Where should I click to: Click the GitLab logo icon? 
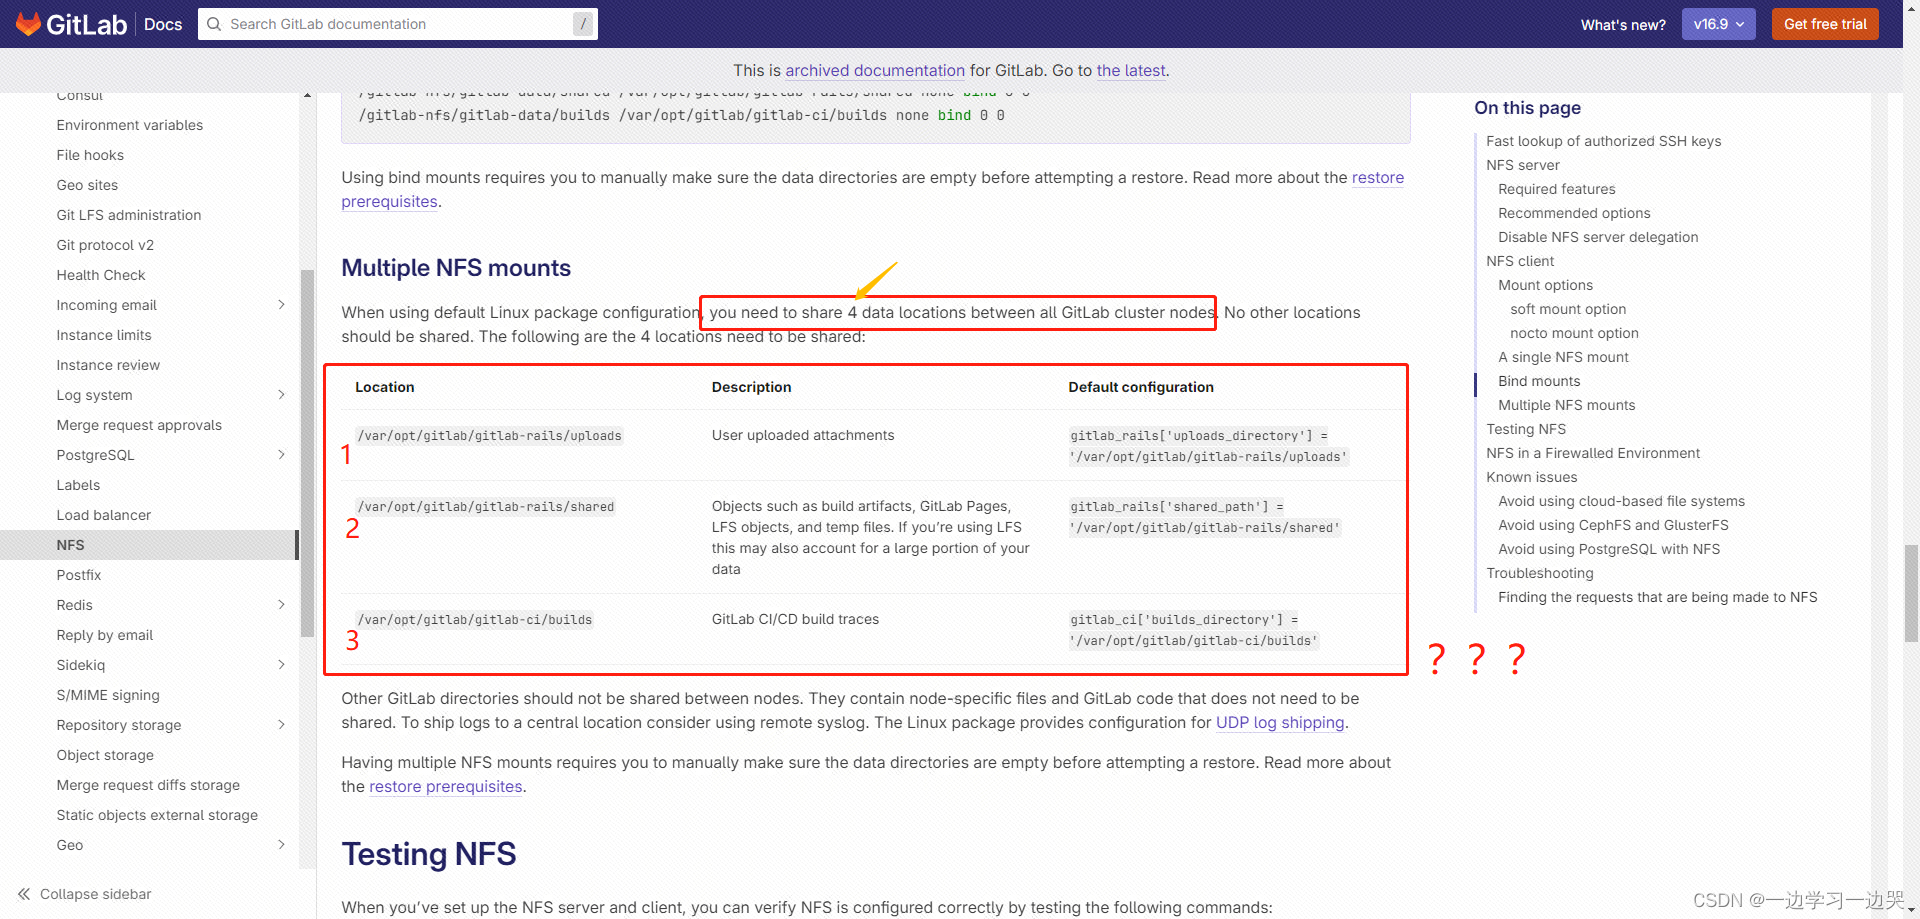coord(28,24)
